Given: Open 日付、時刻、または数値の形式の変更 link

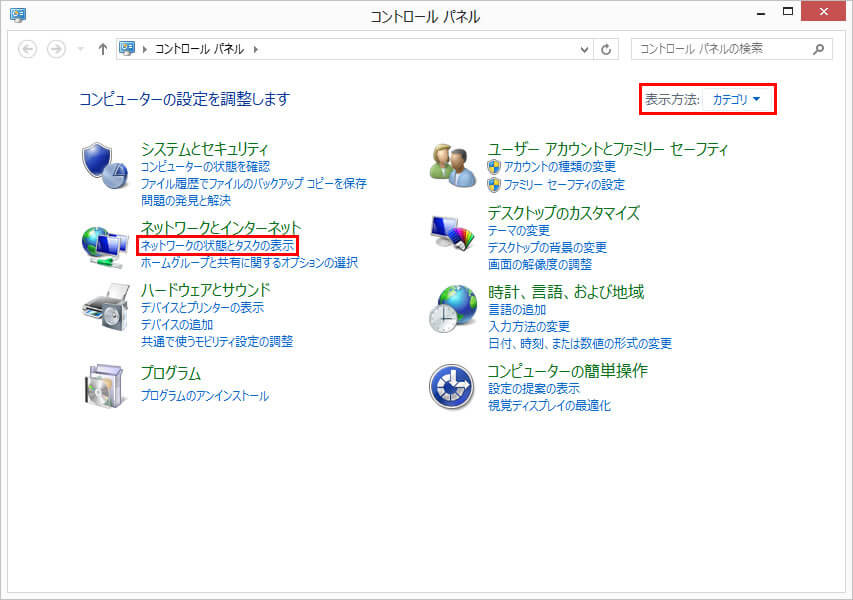Looking at the screenshot, I should click(579, 343).
